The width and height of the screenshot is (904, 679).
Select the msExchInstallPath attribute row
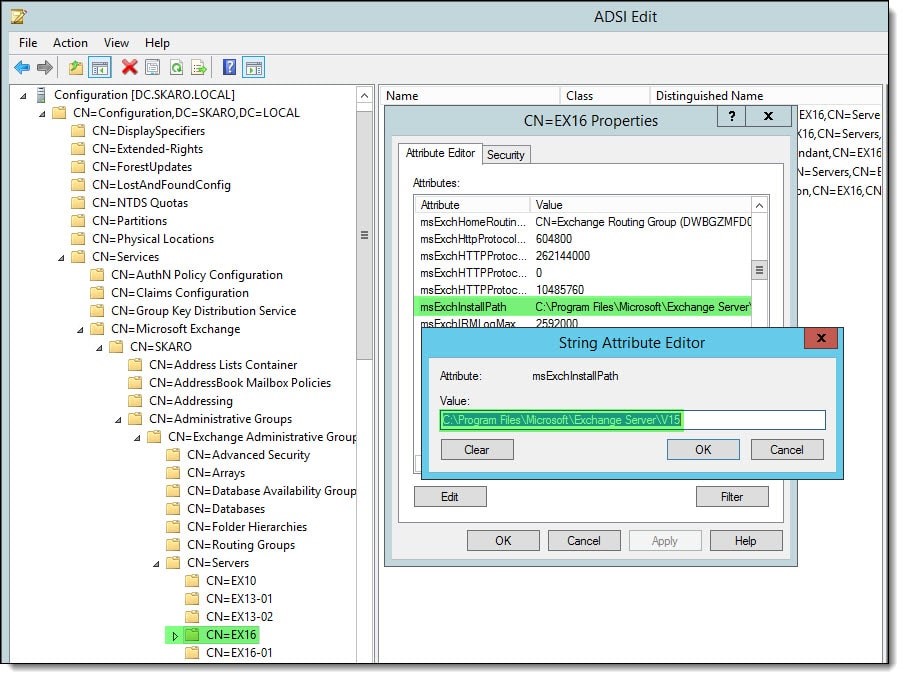[x=583, y=307]
